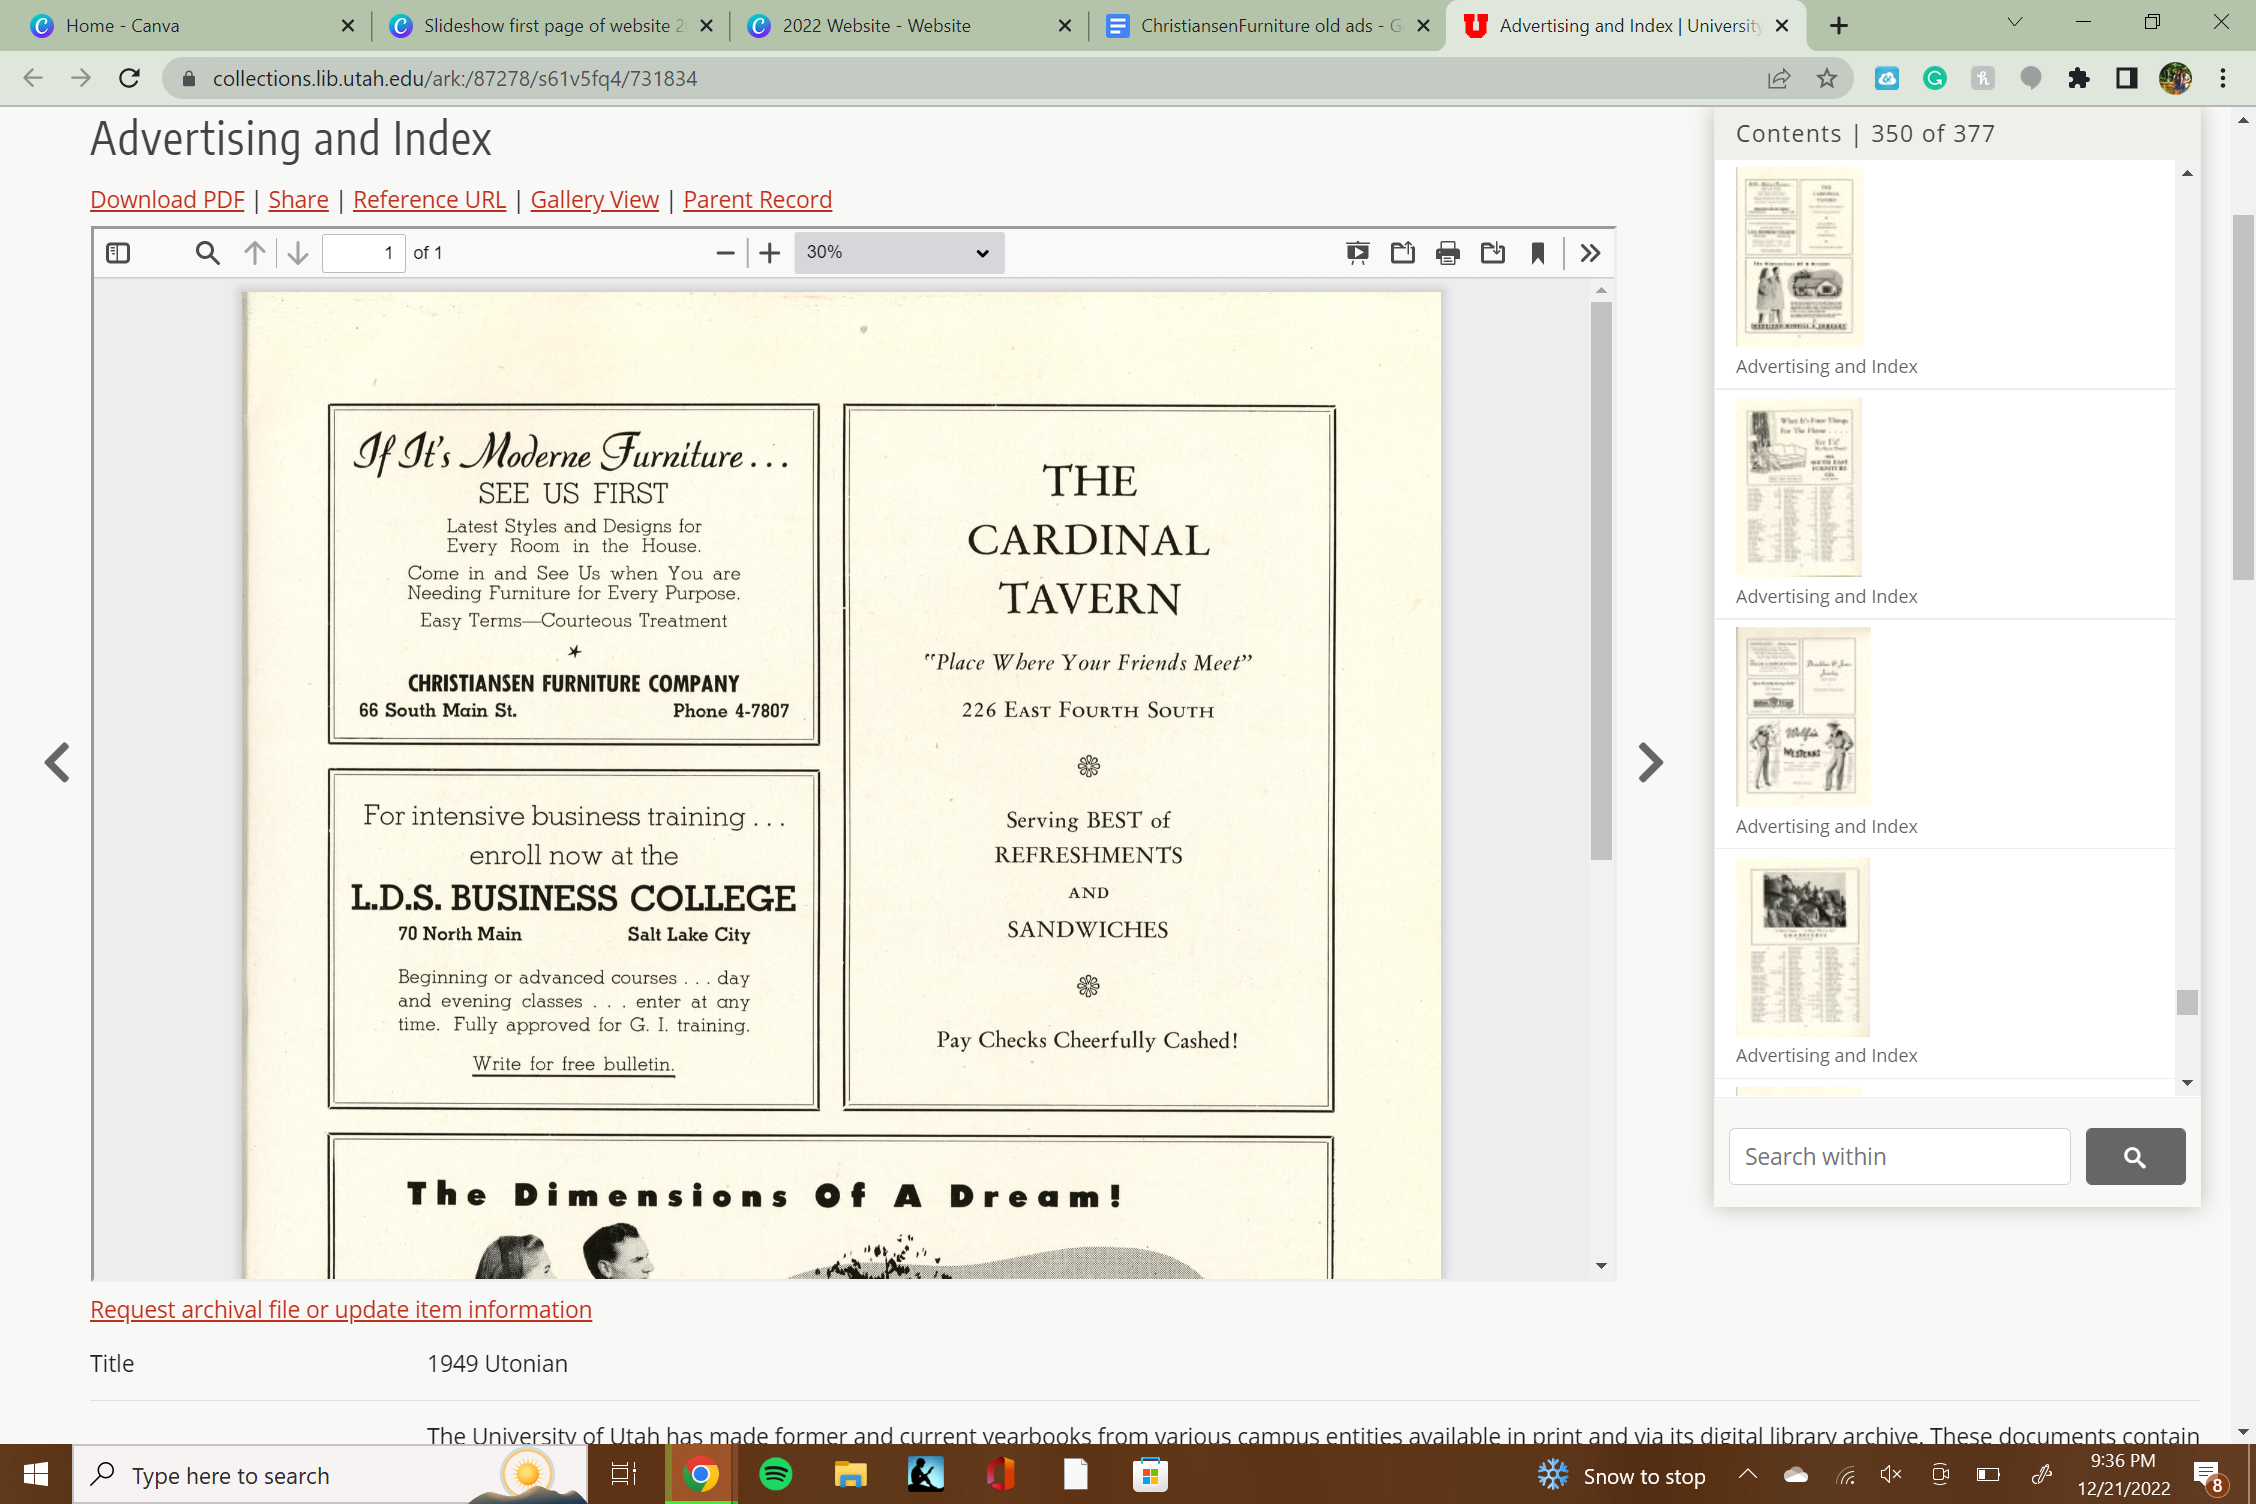Open the Gallery View link
This screenshot has width=2256, height=1504.
(594, 200)
